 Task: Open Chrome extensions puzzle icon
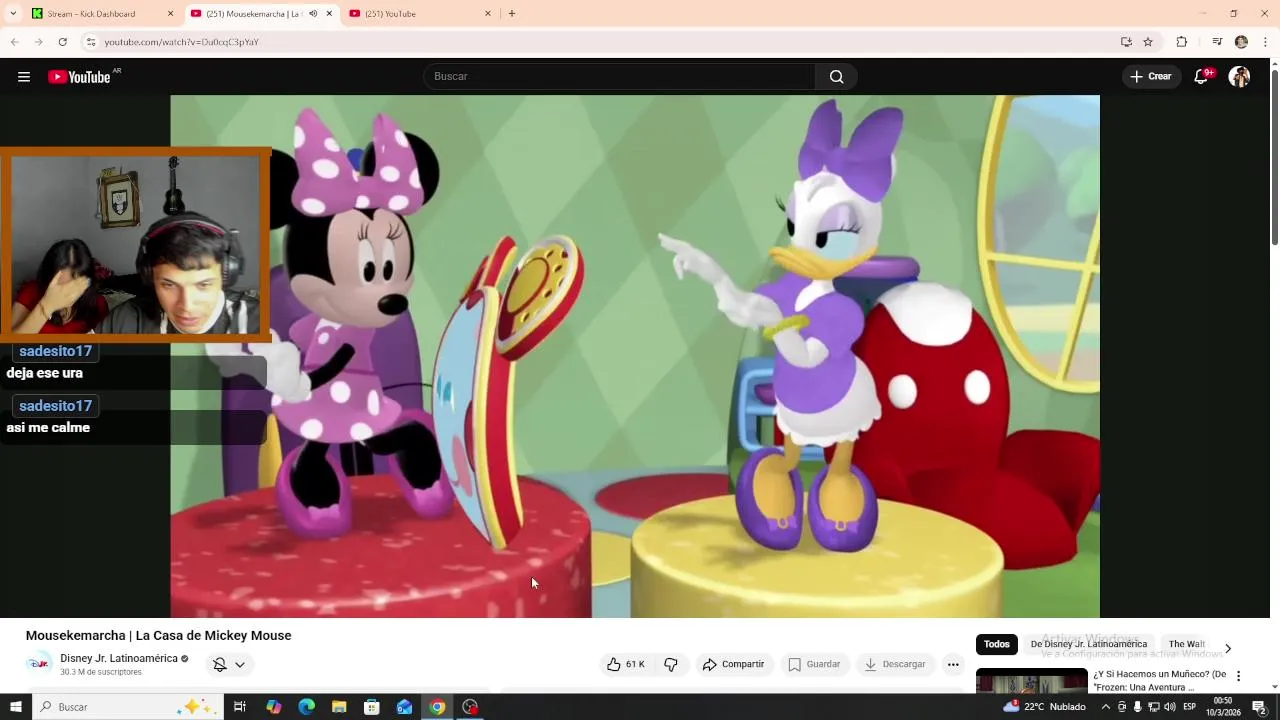1182,42
